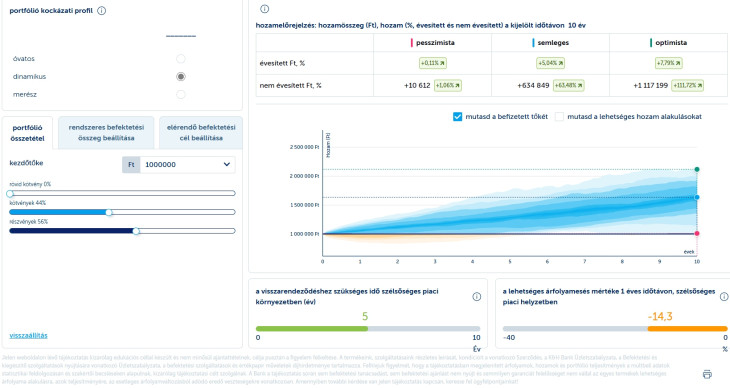Image resolution: width=730 pixels, height=388 pixels.
Task: Click the green recovery time bar showing 5
Action: click(x=312, y=328)
